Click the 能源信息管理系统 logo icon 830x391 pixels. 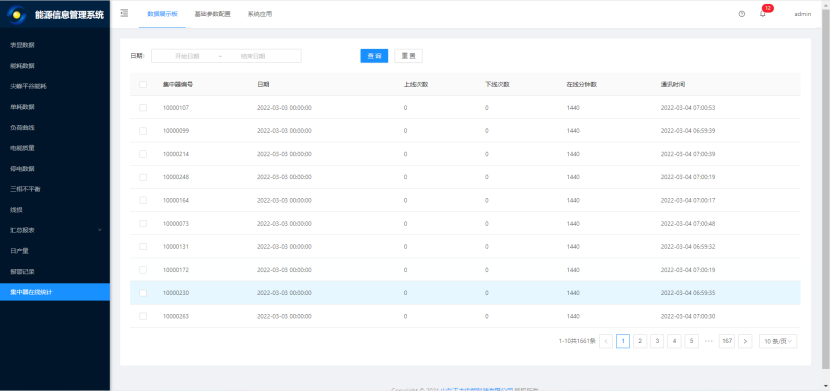pyautogui.click(x=17, y=14)
